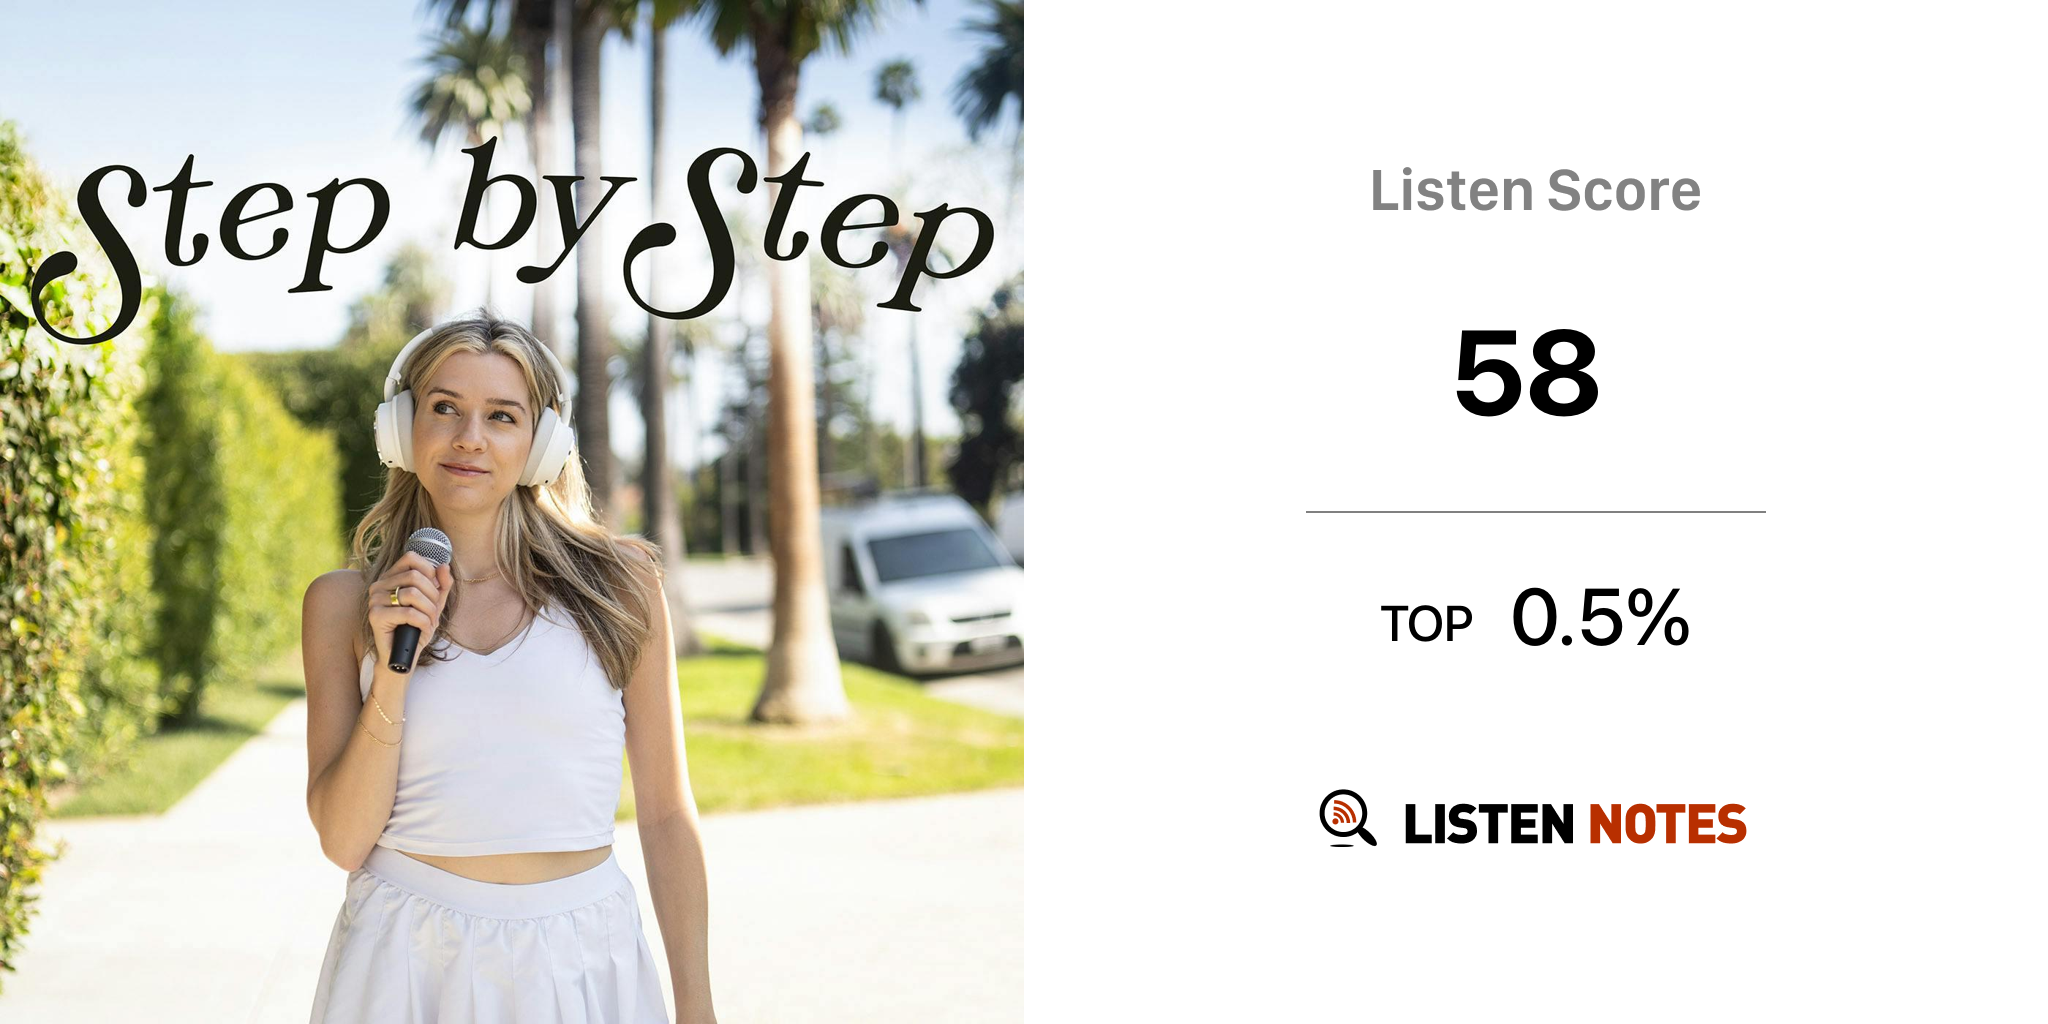Image resolution: width=2048 pixels, height=1024 pixels.
Task: Click the host's white skirt
Action: (x=488, y=940)
